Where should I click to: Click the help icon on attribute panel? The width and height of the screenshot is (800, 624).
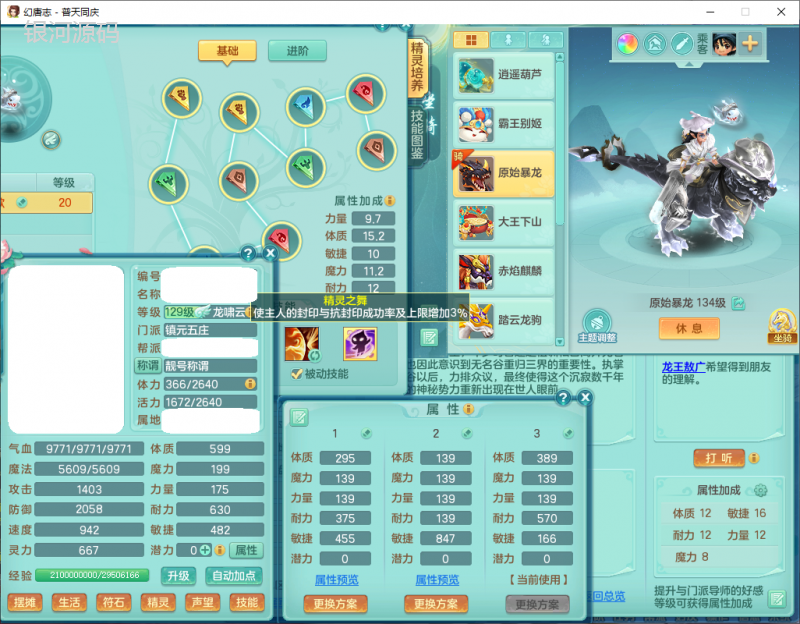563,398
